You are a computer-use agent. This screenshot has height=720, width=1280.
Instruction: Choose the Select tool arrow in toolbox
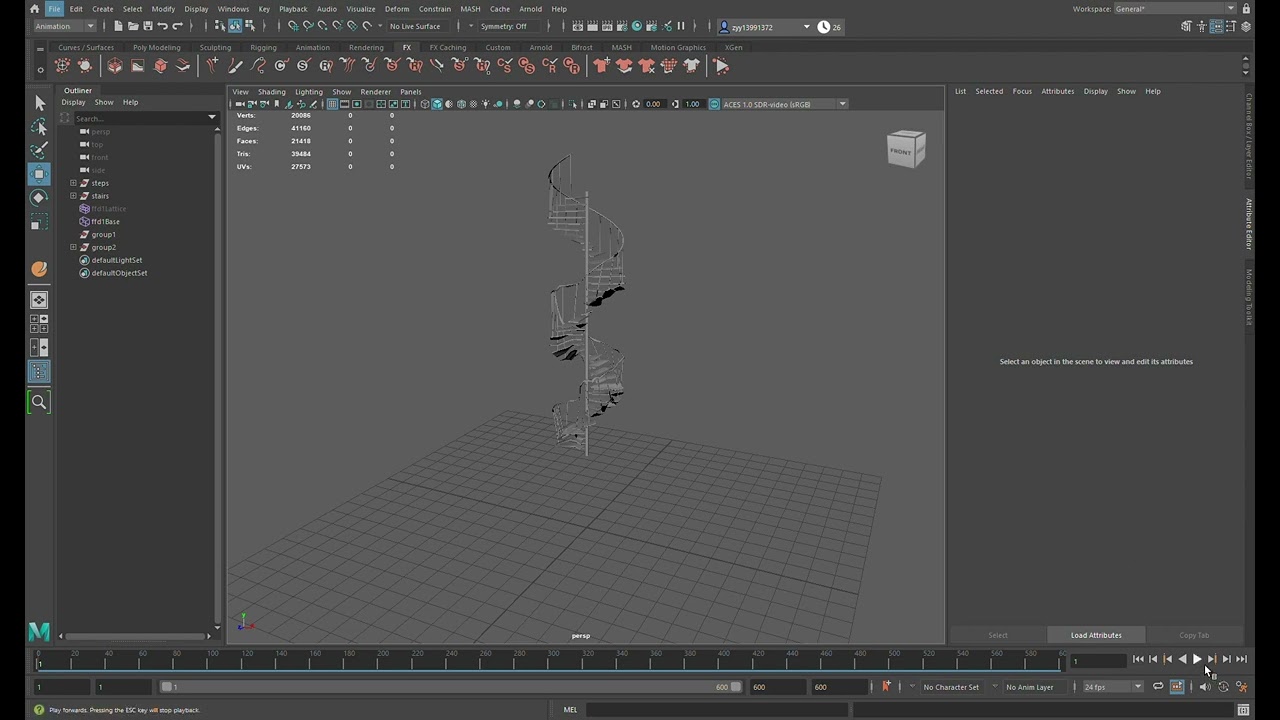tap(39, 103)
